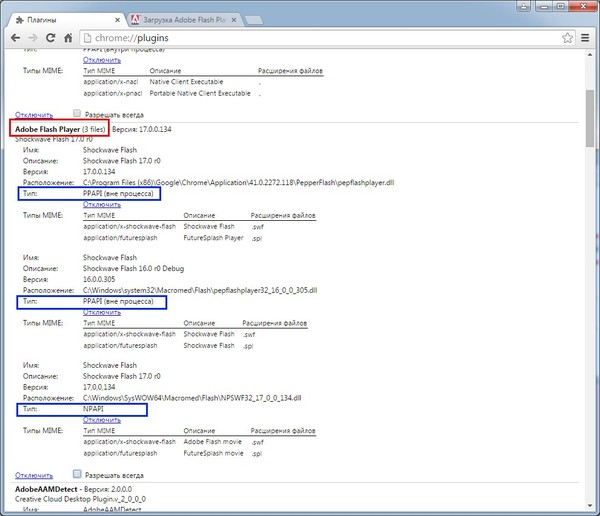Click Отключить link left of upper Разрешать всегда
The height and width of the screenshot is (516, 600).
tap(34, 115)
